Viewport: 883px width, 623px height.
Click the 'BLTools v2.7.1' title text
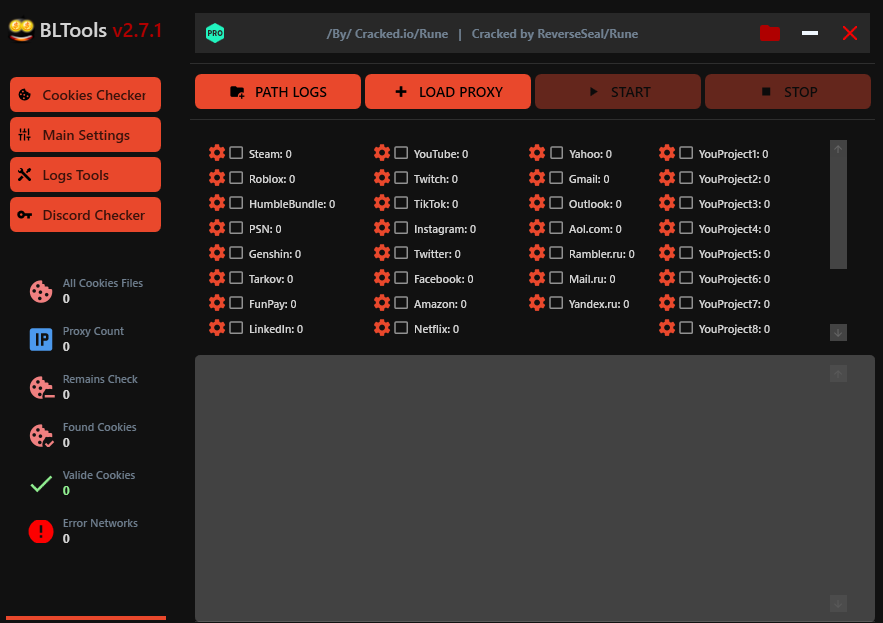[x=101, y=30]
